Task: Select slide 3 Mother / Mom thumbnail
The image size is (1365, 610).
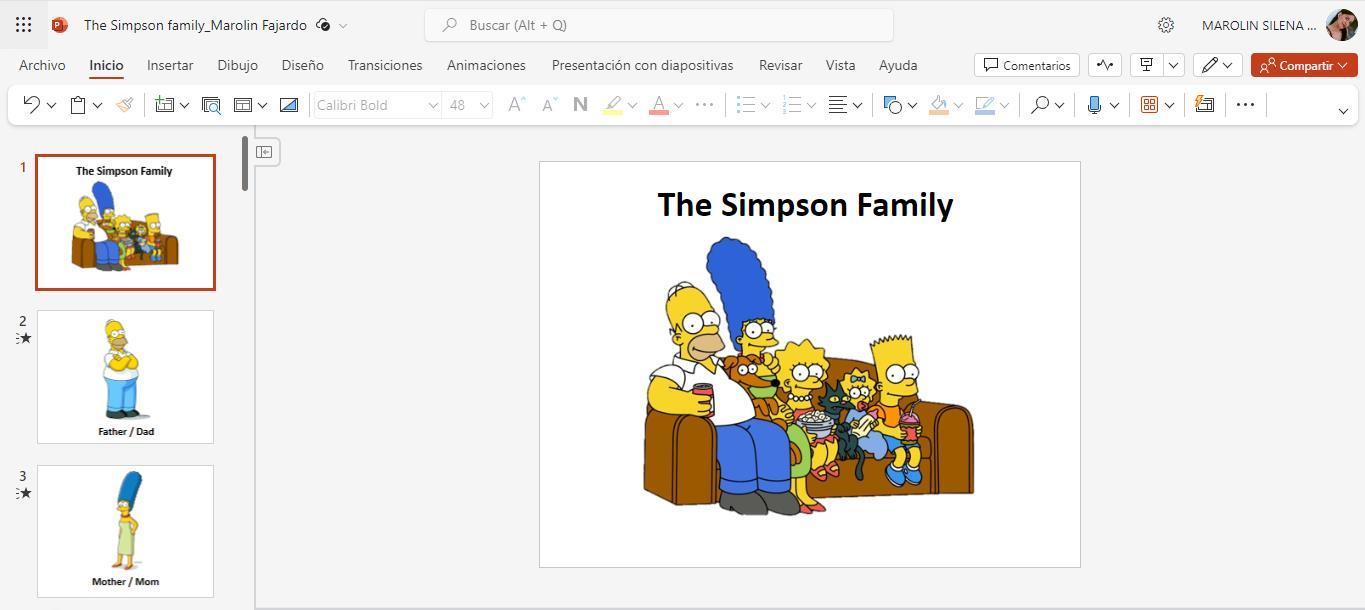Action: click(125, 531)
